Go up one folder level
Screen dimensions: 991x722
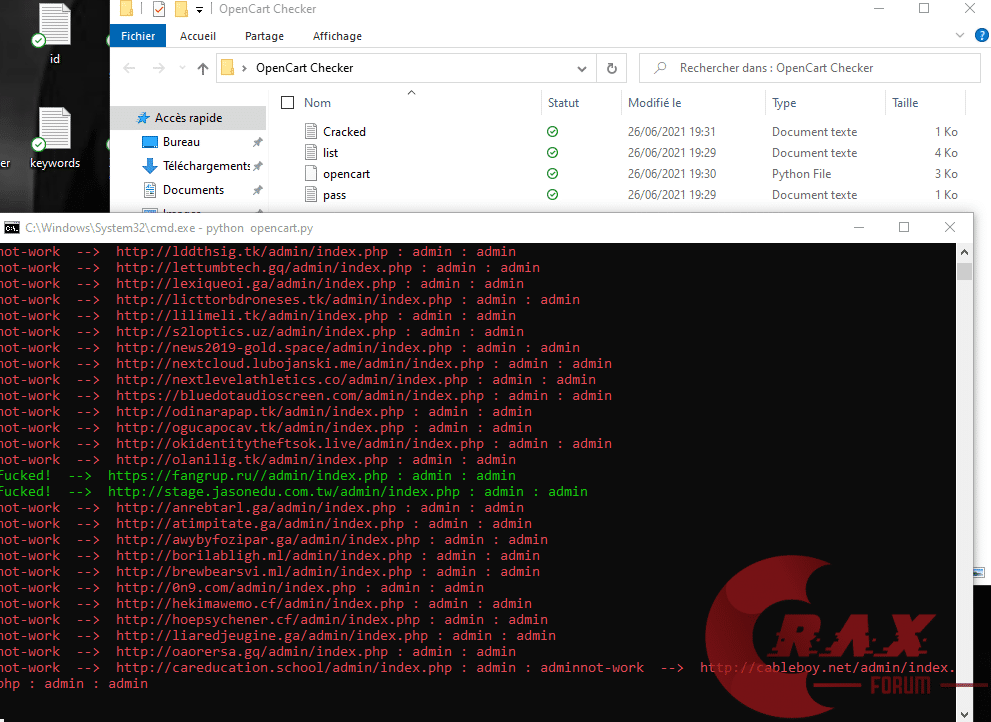(203, 68)
